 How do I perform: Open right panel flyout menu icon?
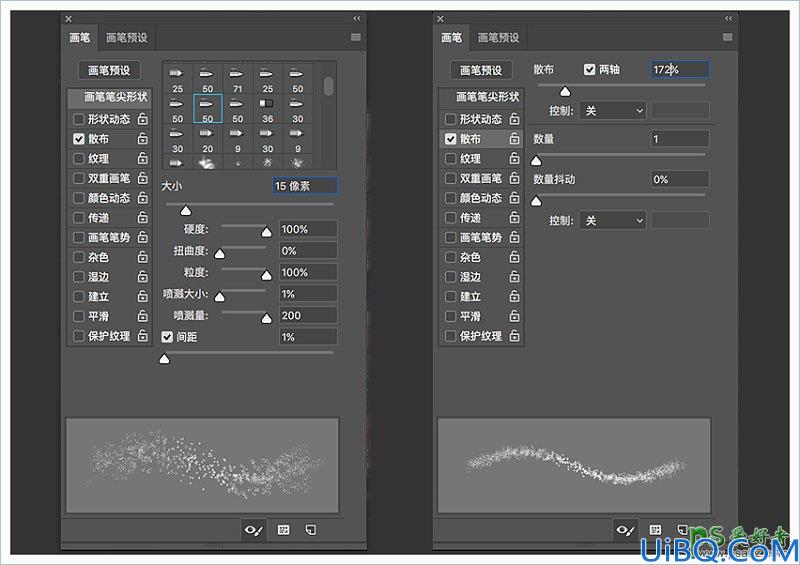point(728,37)
